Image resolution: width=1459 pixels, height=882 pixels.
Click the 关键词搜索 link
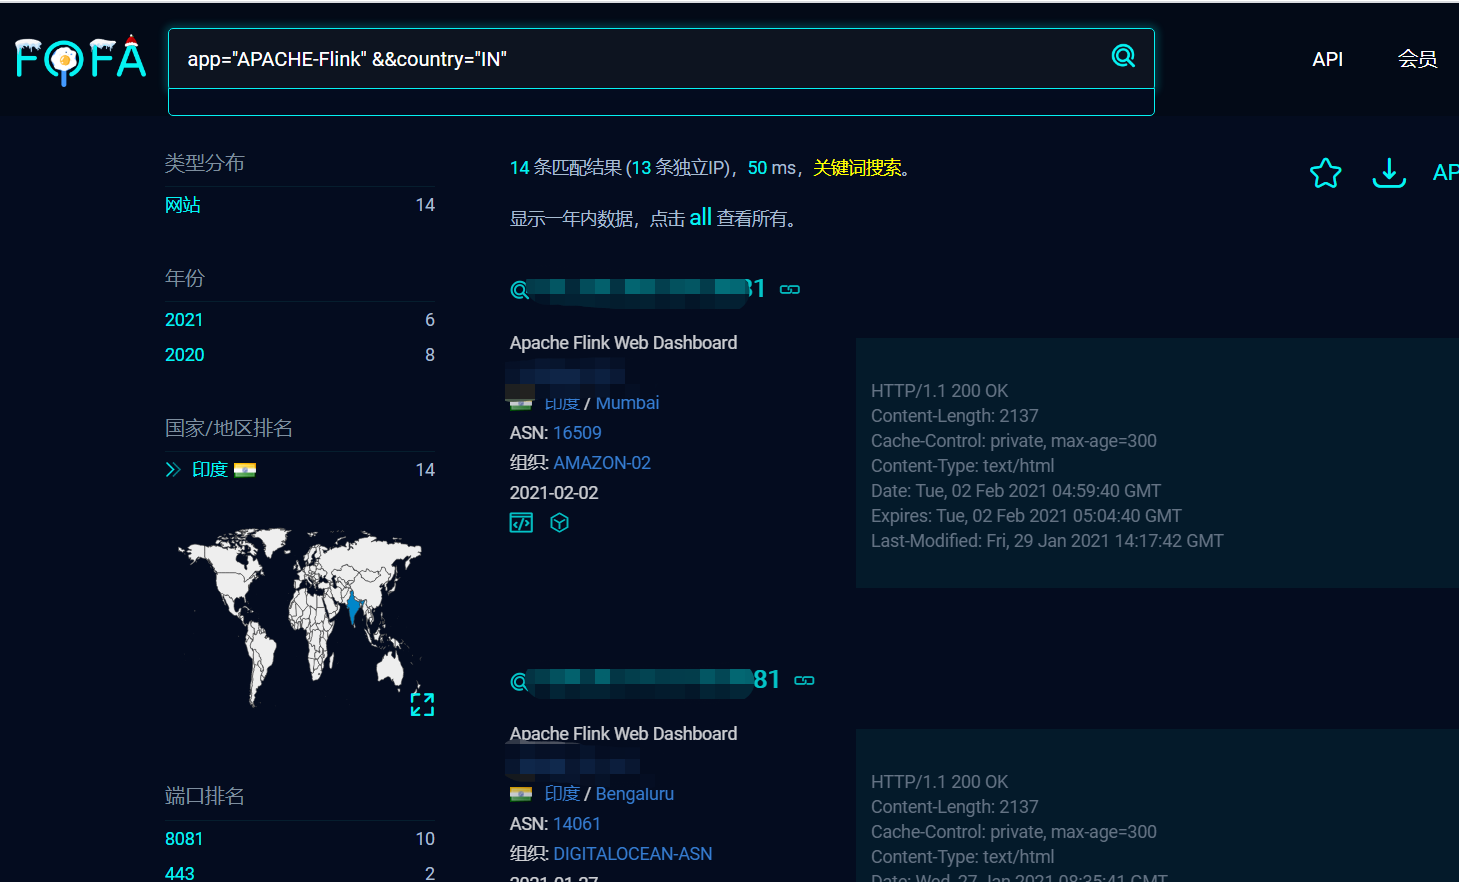click(857, 168)
